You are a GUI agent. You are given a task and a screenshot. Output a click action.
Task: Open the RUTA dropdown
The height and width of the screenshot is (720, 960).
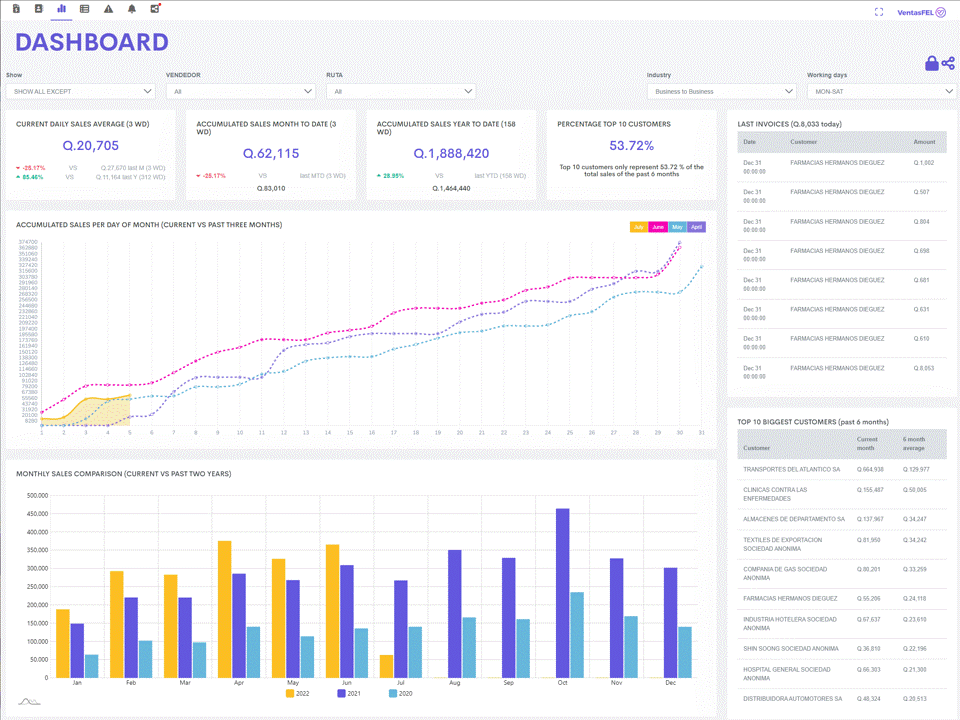click(401, 91)
